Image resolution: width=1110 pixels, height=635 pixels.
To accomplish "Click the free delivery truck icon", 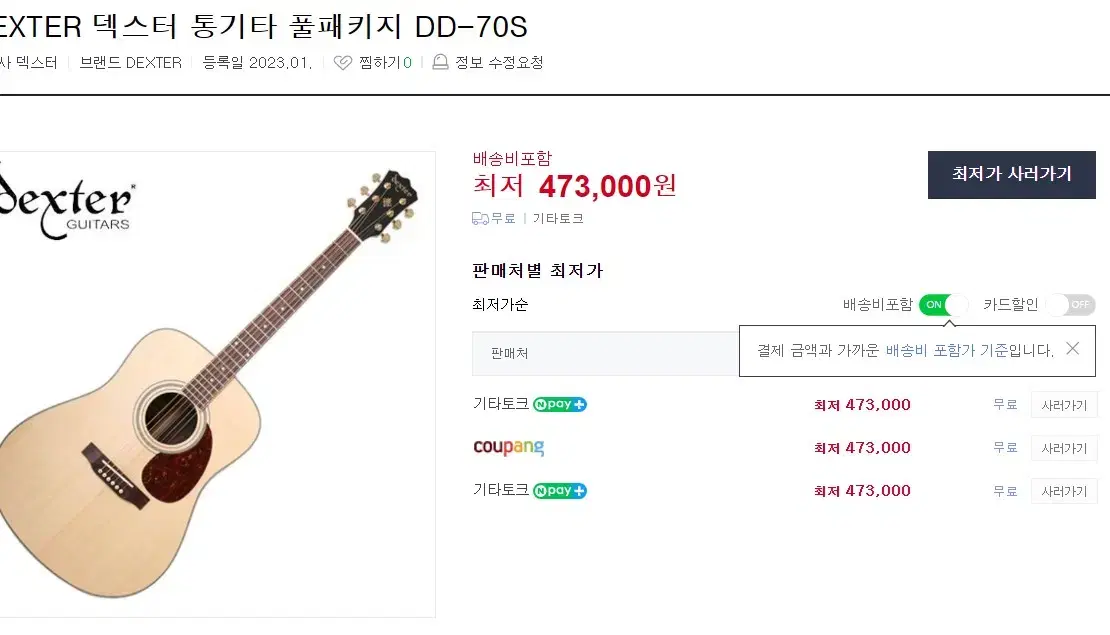I will click(480, 218).
